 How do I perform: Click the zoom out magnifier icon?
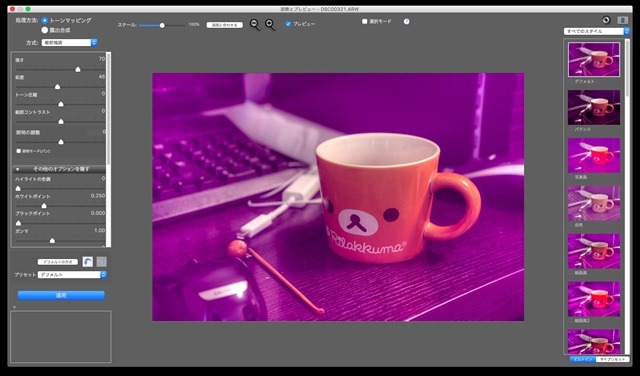255,24
